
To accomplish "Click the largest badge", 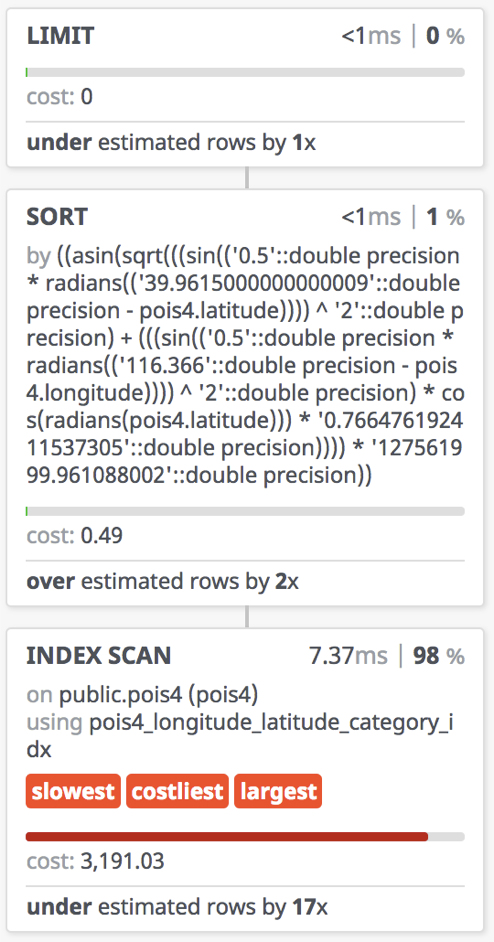I will click(x=278, y=791).
